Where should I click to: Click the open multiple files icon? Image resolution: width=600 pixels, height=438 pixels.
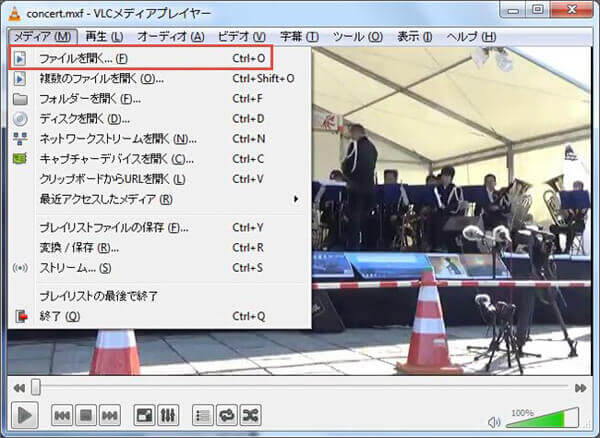tap(20, 78)
